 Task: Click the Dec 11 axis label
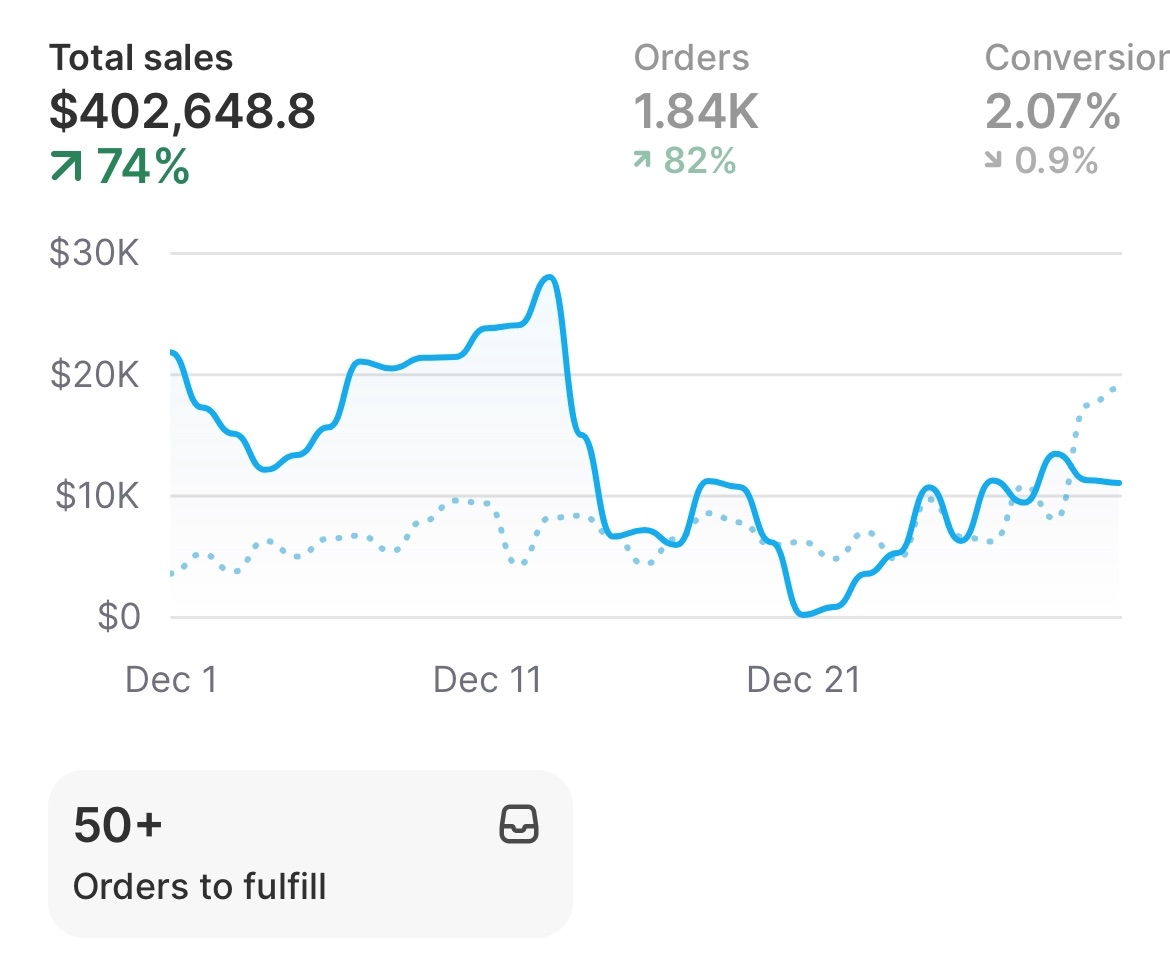pos(487,681)
